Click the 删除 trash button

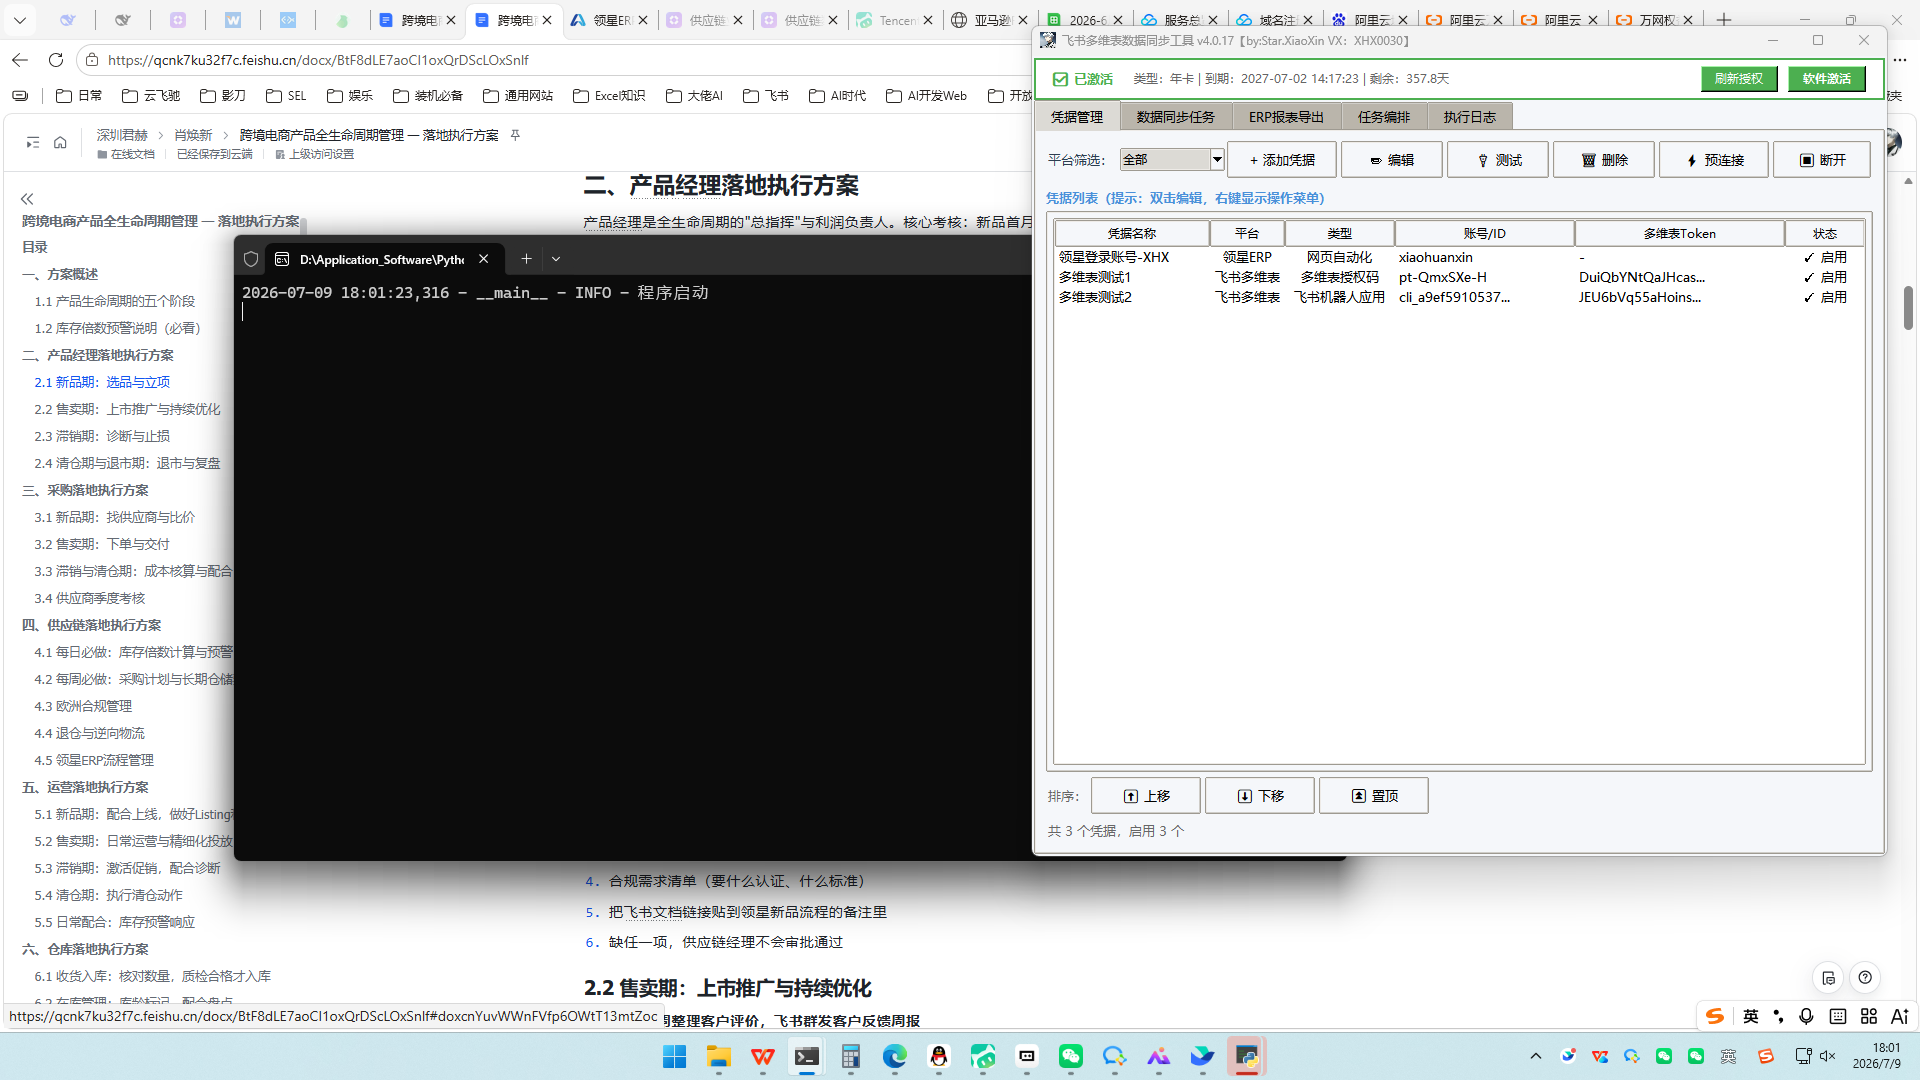tap(1604, 160)
